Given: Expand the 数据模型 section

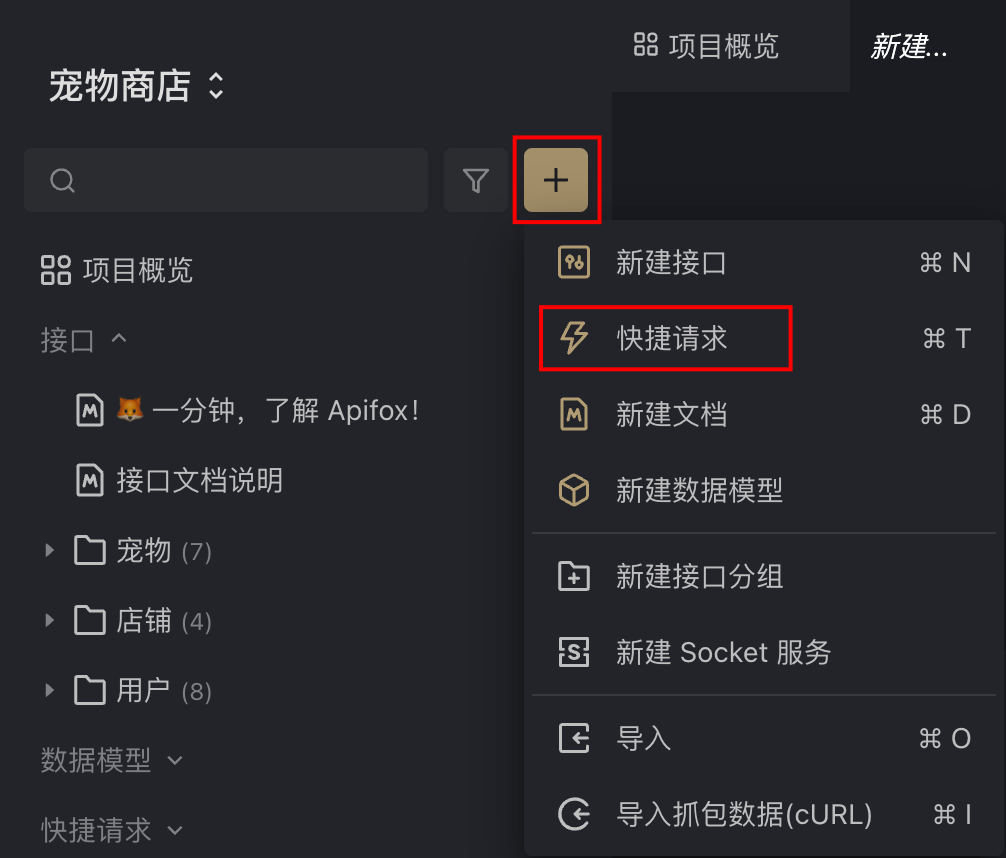Looking at the screenshot, I should coord(112,760).
